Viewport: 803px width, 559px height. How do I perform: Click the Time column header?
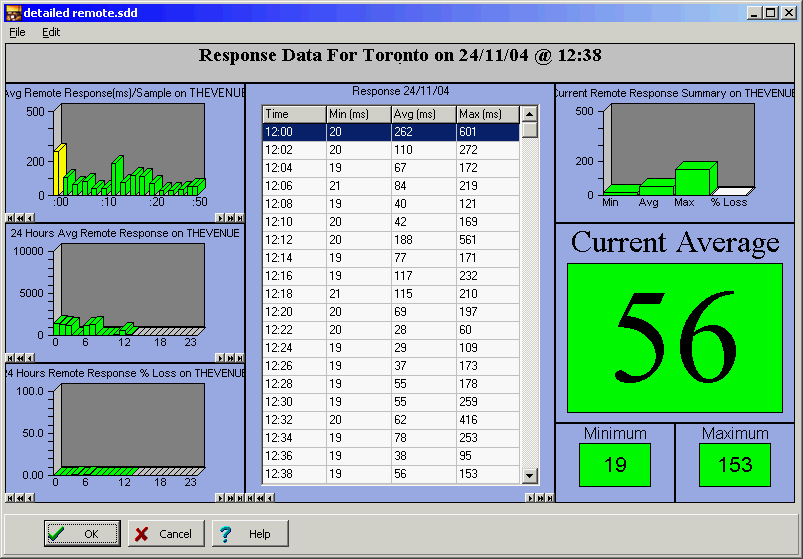coord(294,114)
